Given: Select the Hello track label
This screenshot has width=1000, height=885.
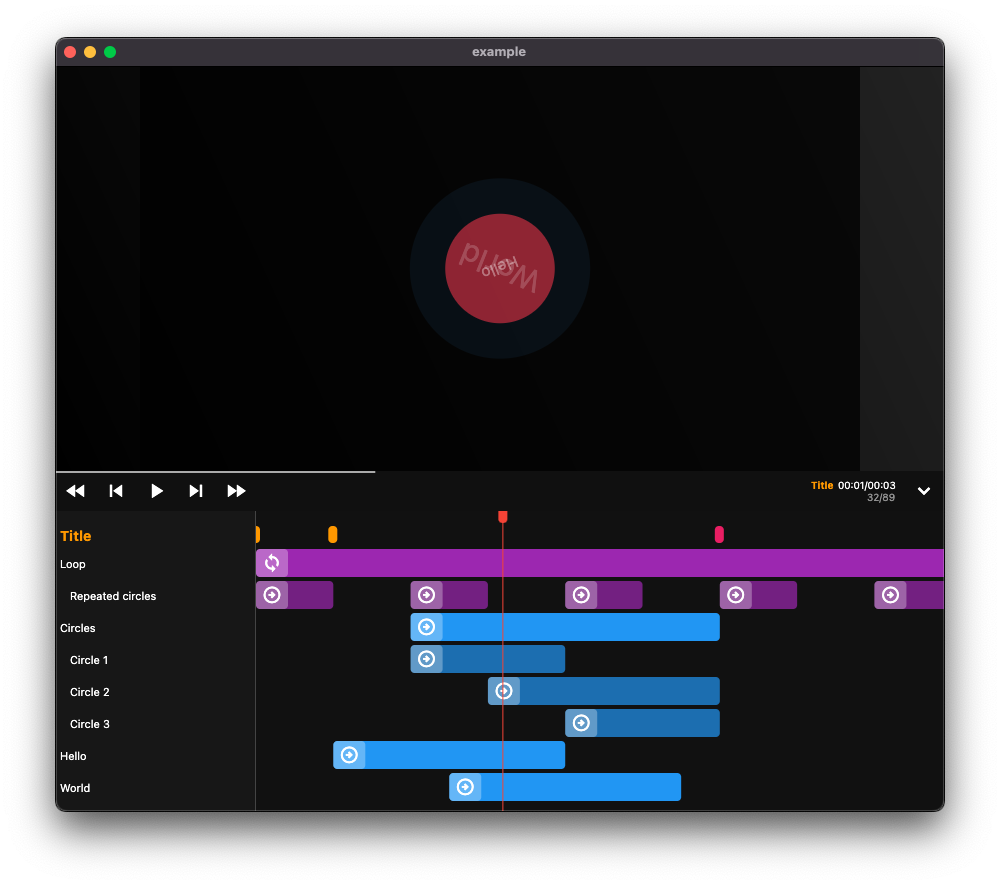Looking at the screenshot, I should click(73, 756).
